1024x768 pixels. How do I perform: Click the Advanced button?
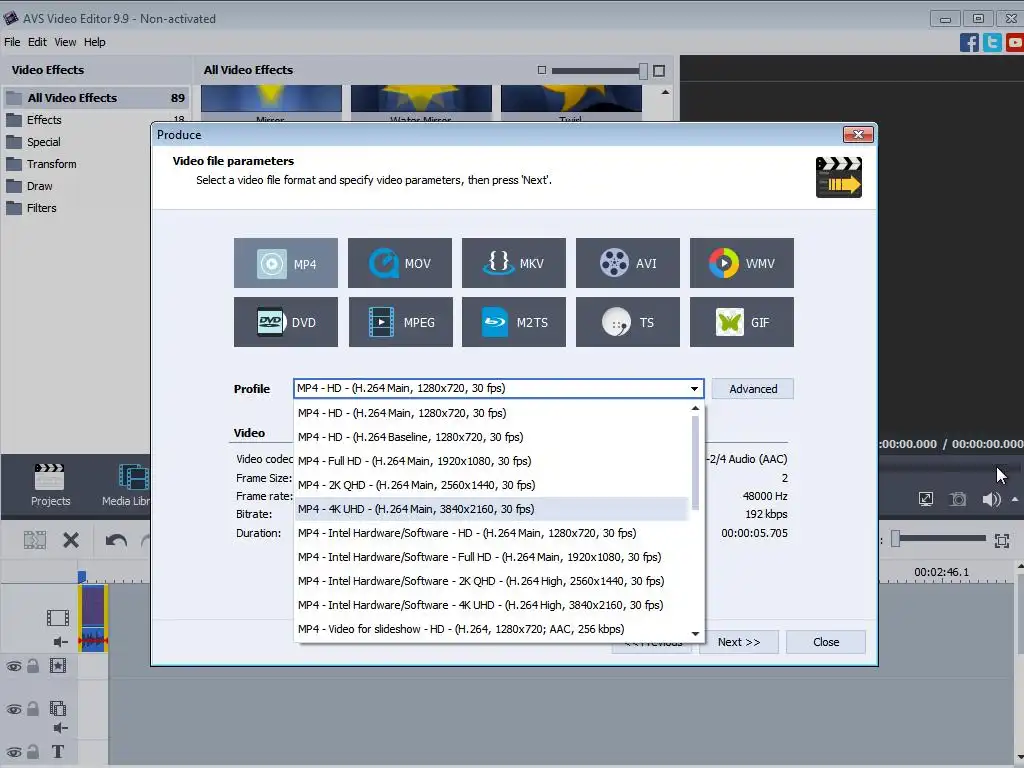pyautogui.click(x=752, y=389)
